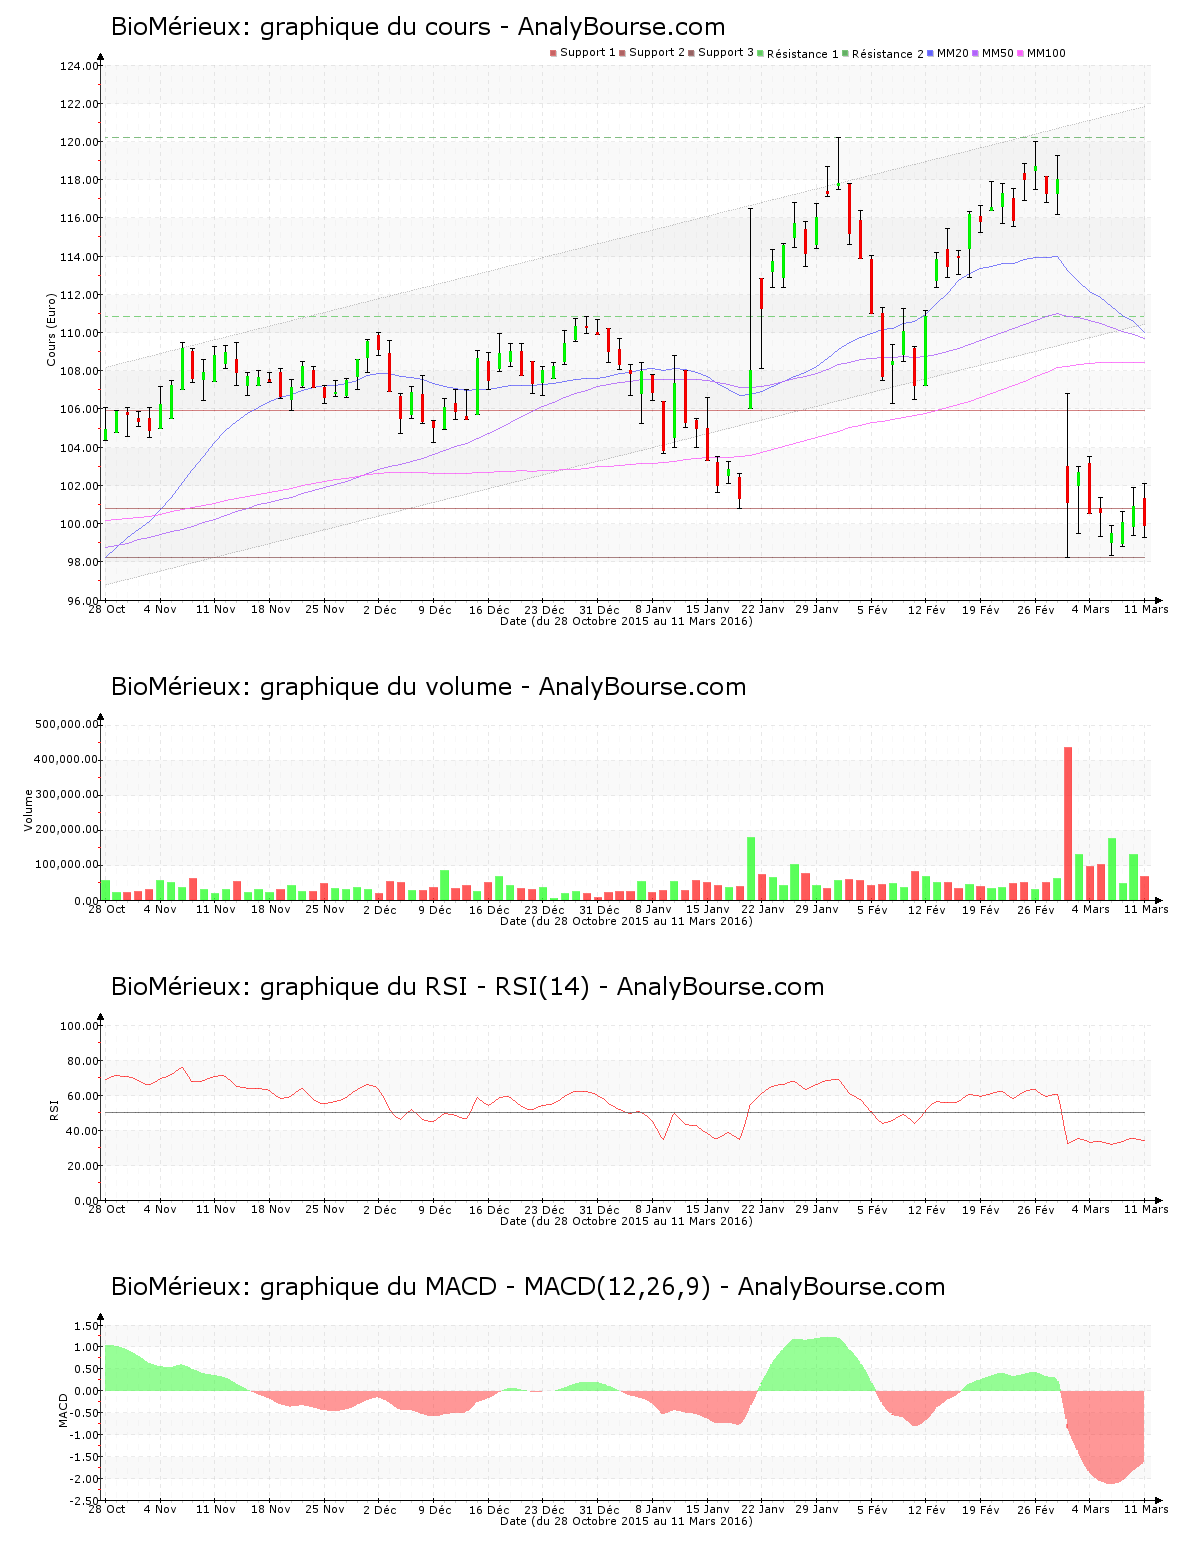Click the tall green volume bar at 22 Janv

click(751, 868)
